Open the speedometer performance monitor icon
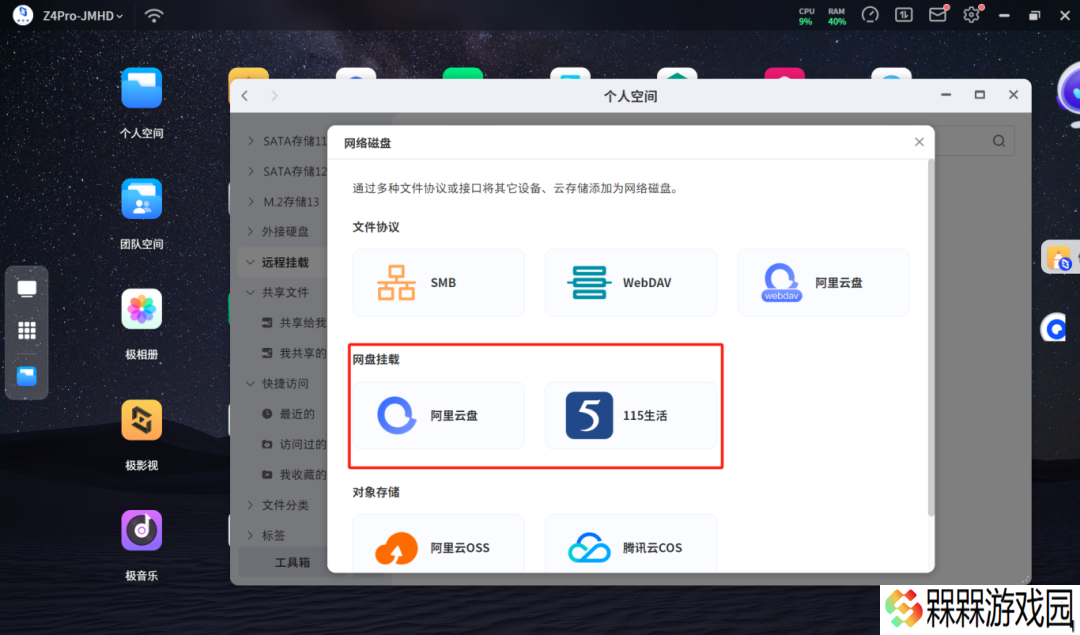Viewport: 1080px width, 635px height. point(870,15)
